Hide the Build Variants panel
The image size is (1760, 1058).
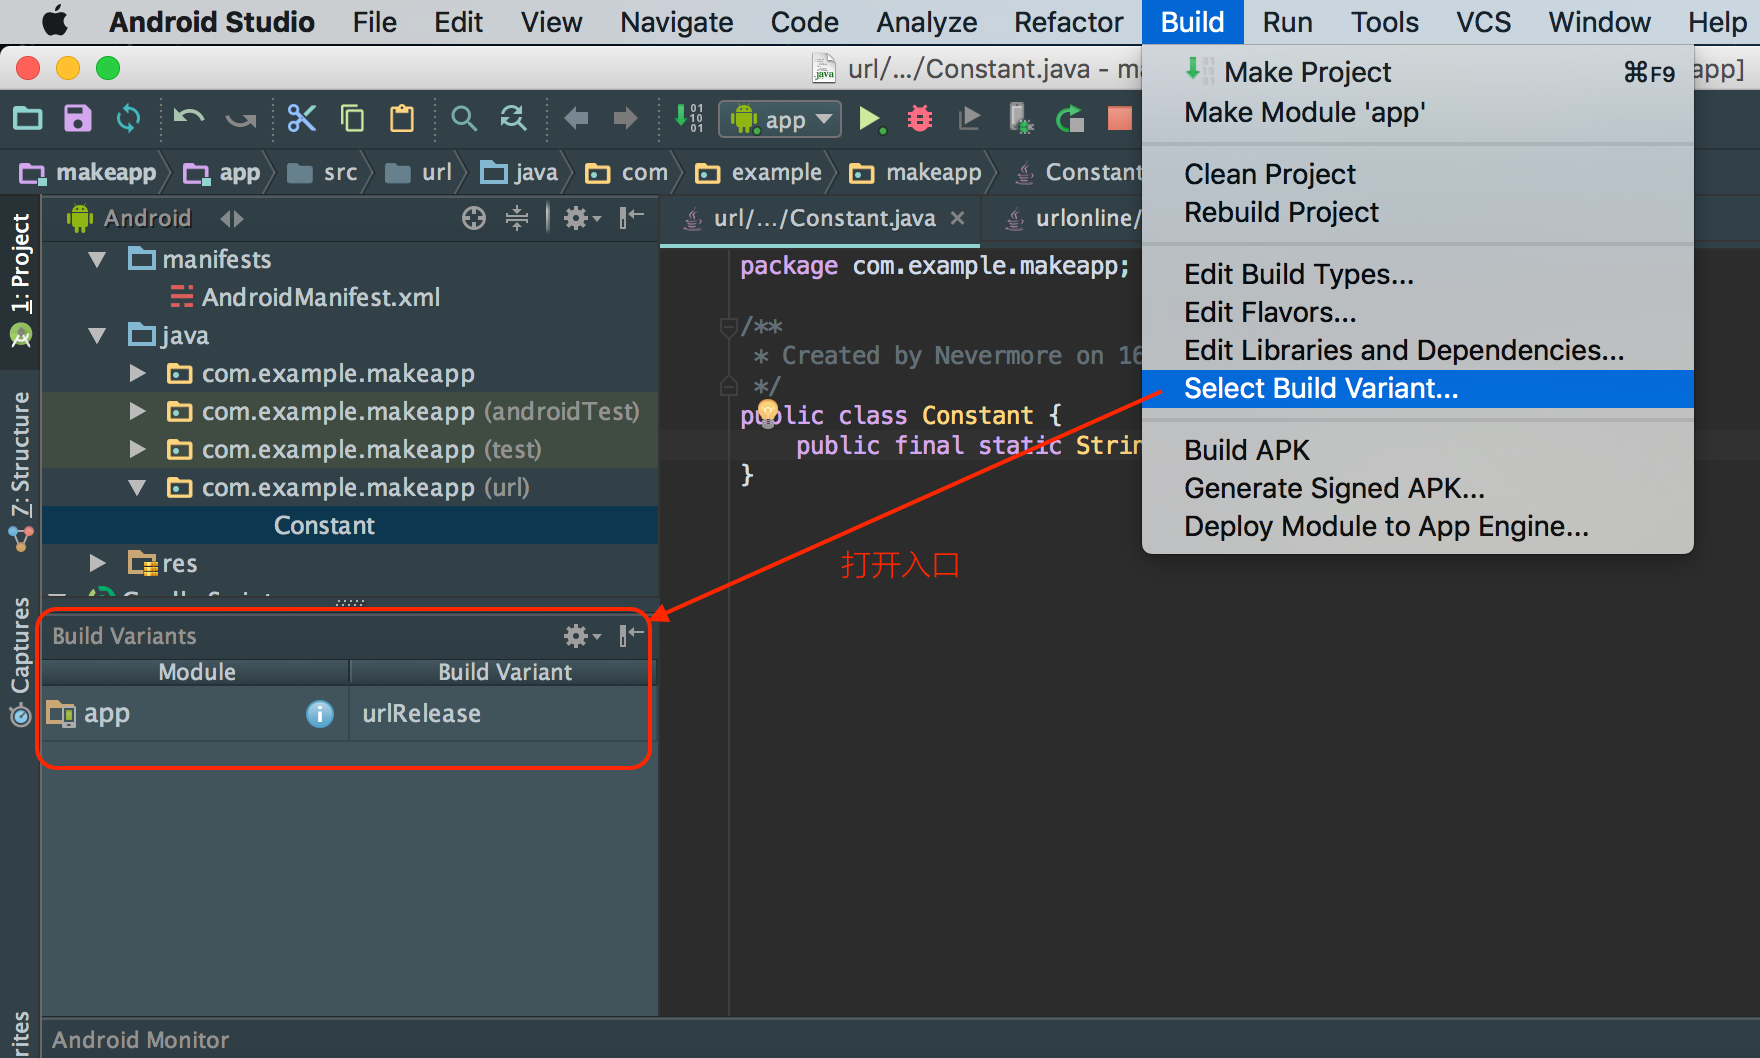[631, 635]
